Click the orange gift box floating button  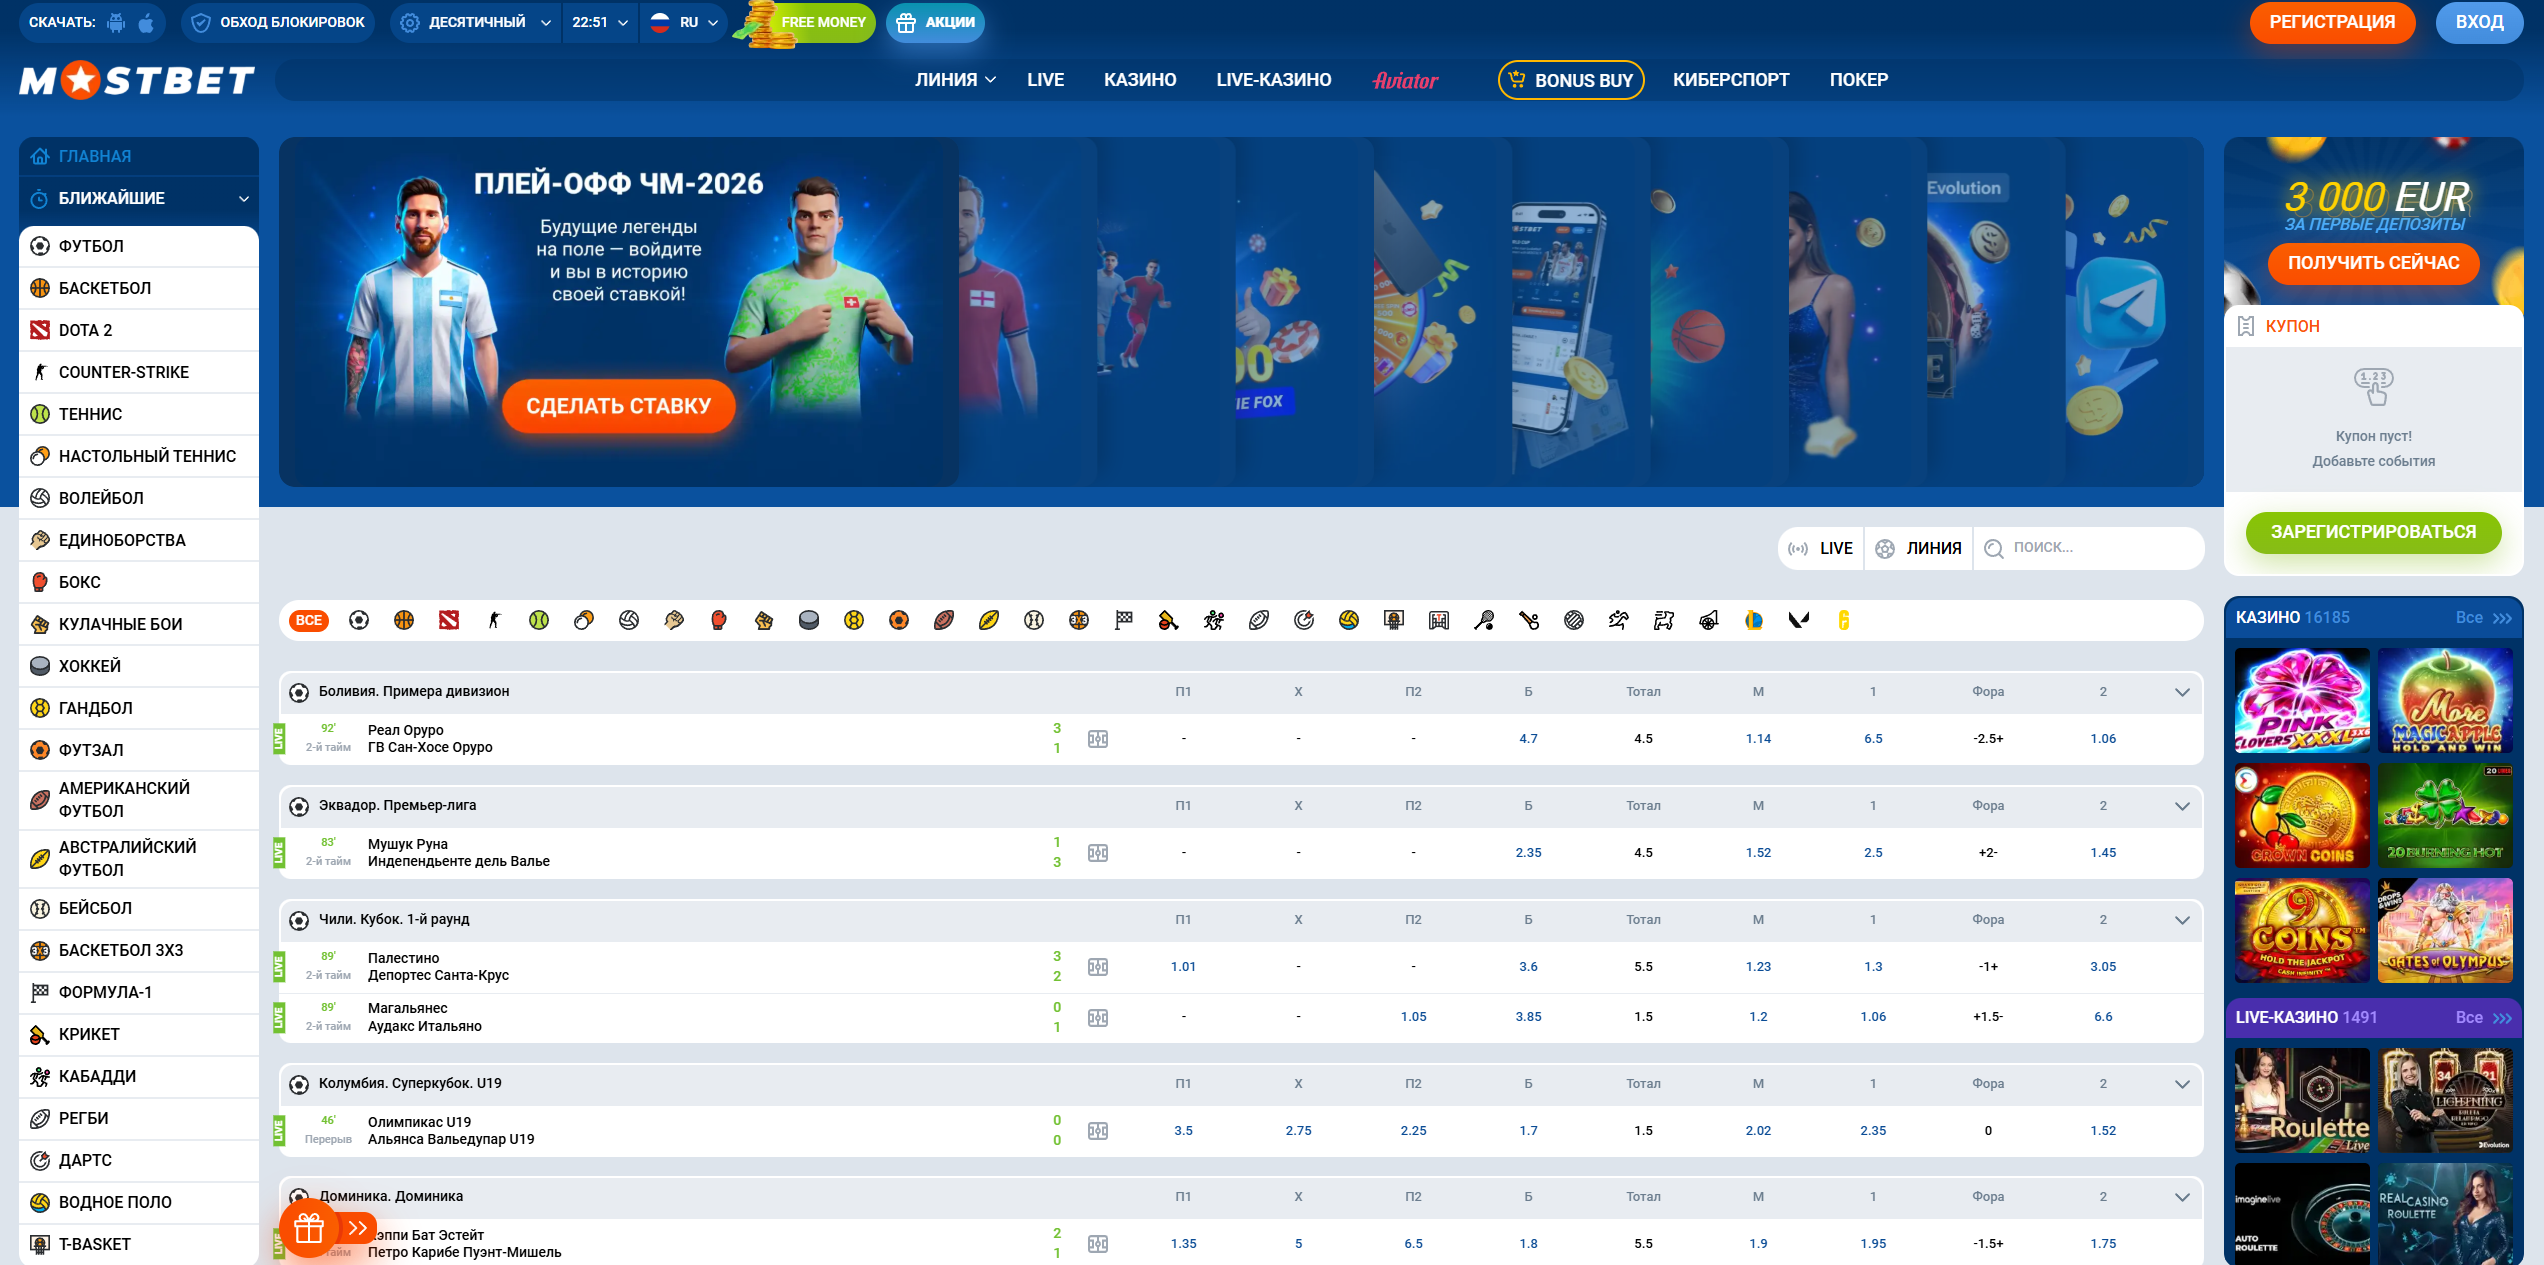coord(309,1228)
